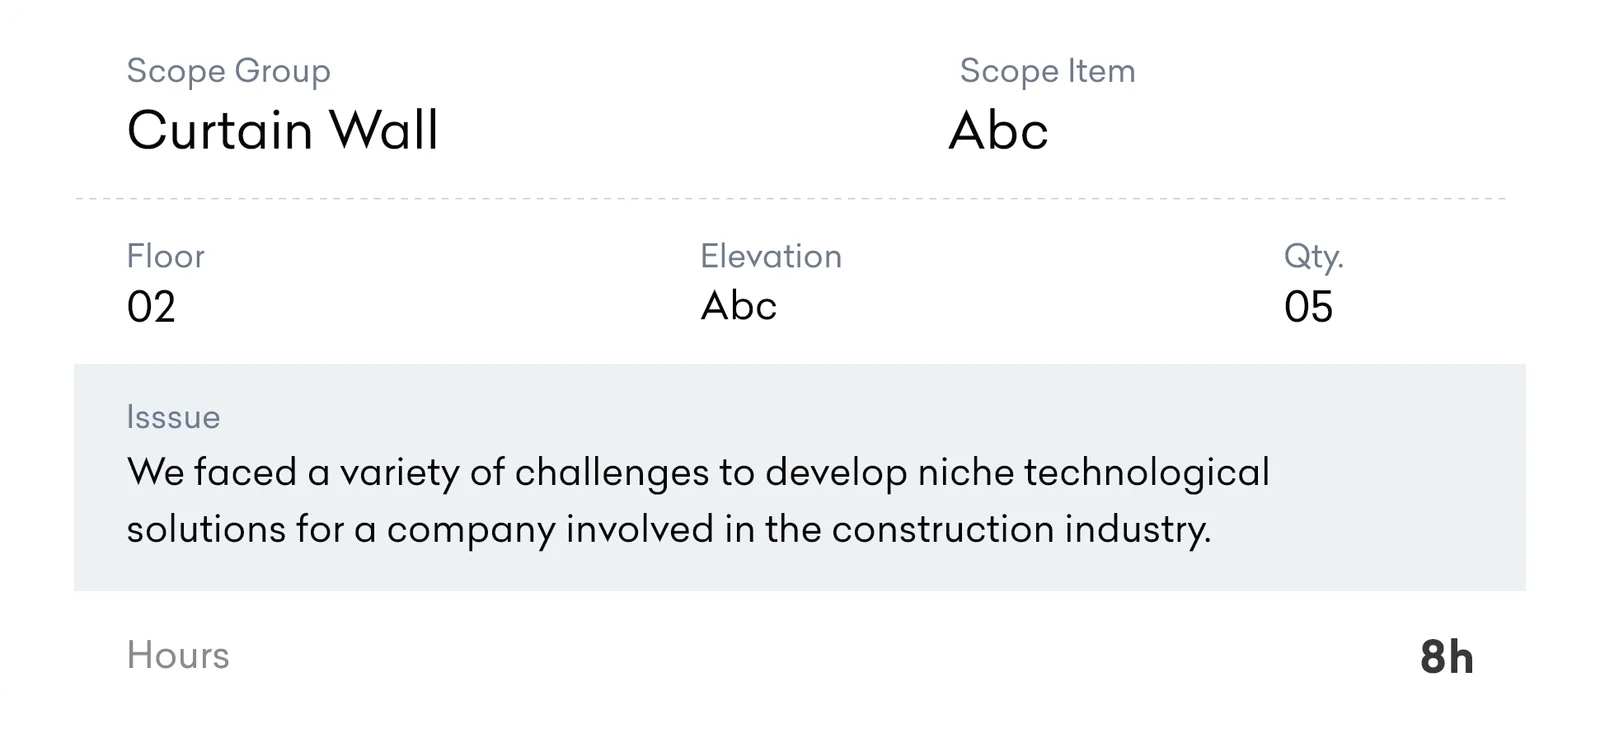This screenshot has width=1600, height=730.
Task: Select the Floor value 02
Action: click(151, 307)
